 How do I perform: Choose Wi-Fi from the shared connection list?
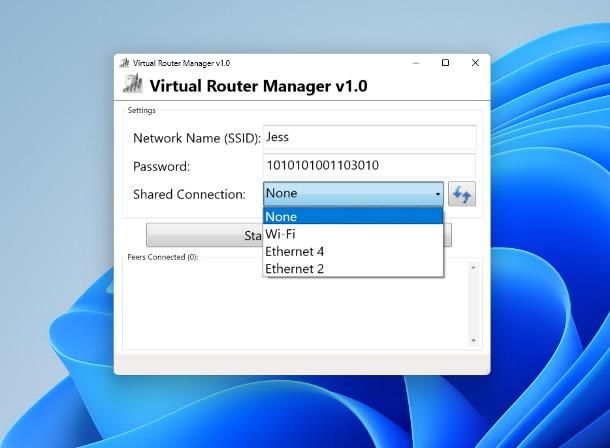353,234
